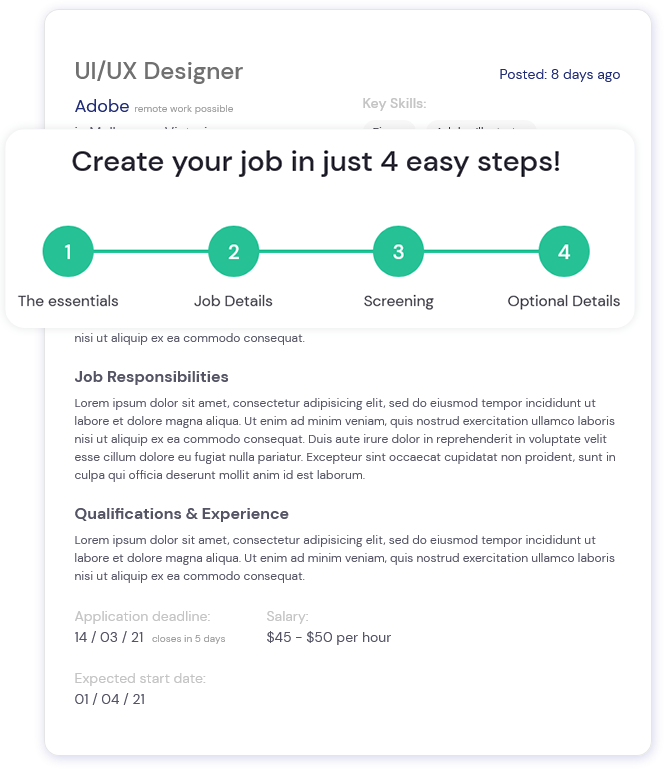Image resolution: width=664 pixels, height=769 pixels.
Task: Click the "Create your job" banner heading
Action: [316, 161]
